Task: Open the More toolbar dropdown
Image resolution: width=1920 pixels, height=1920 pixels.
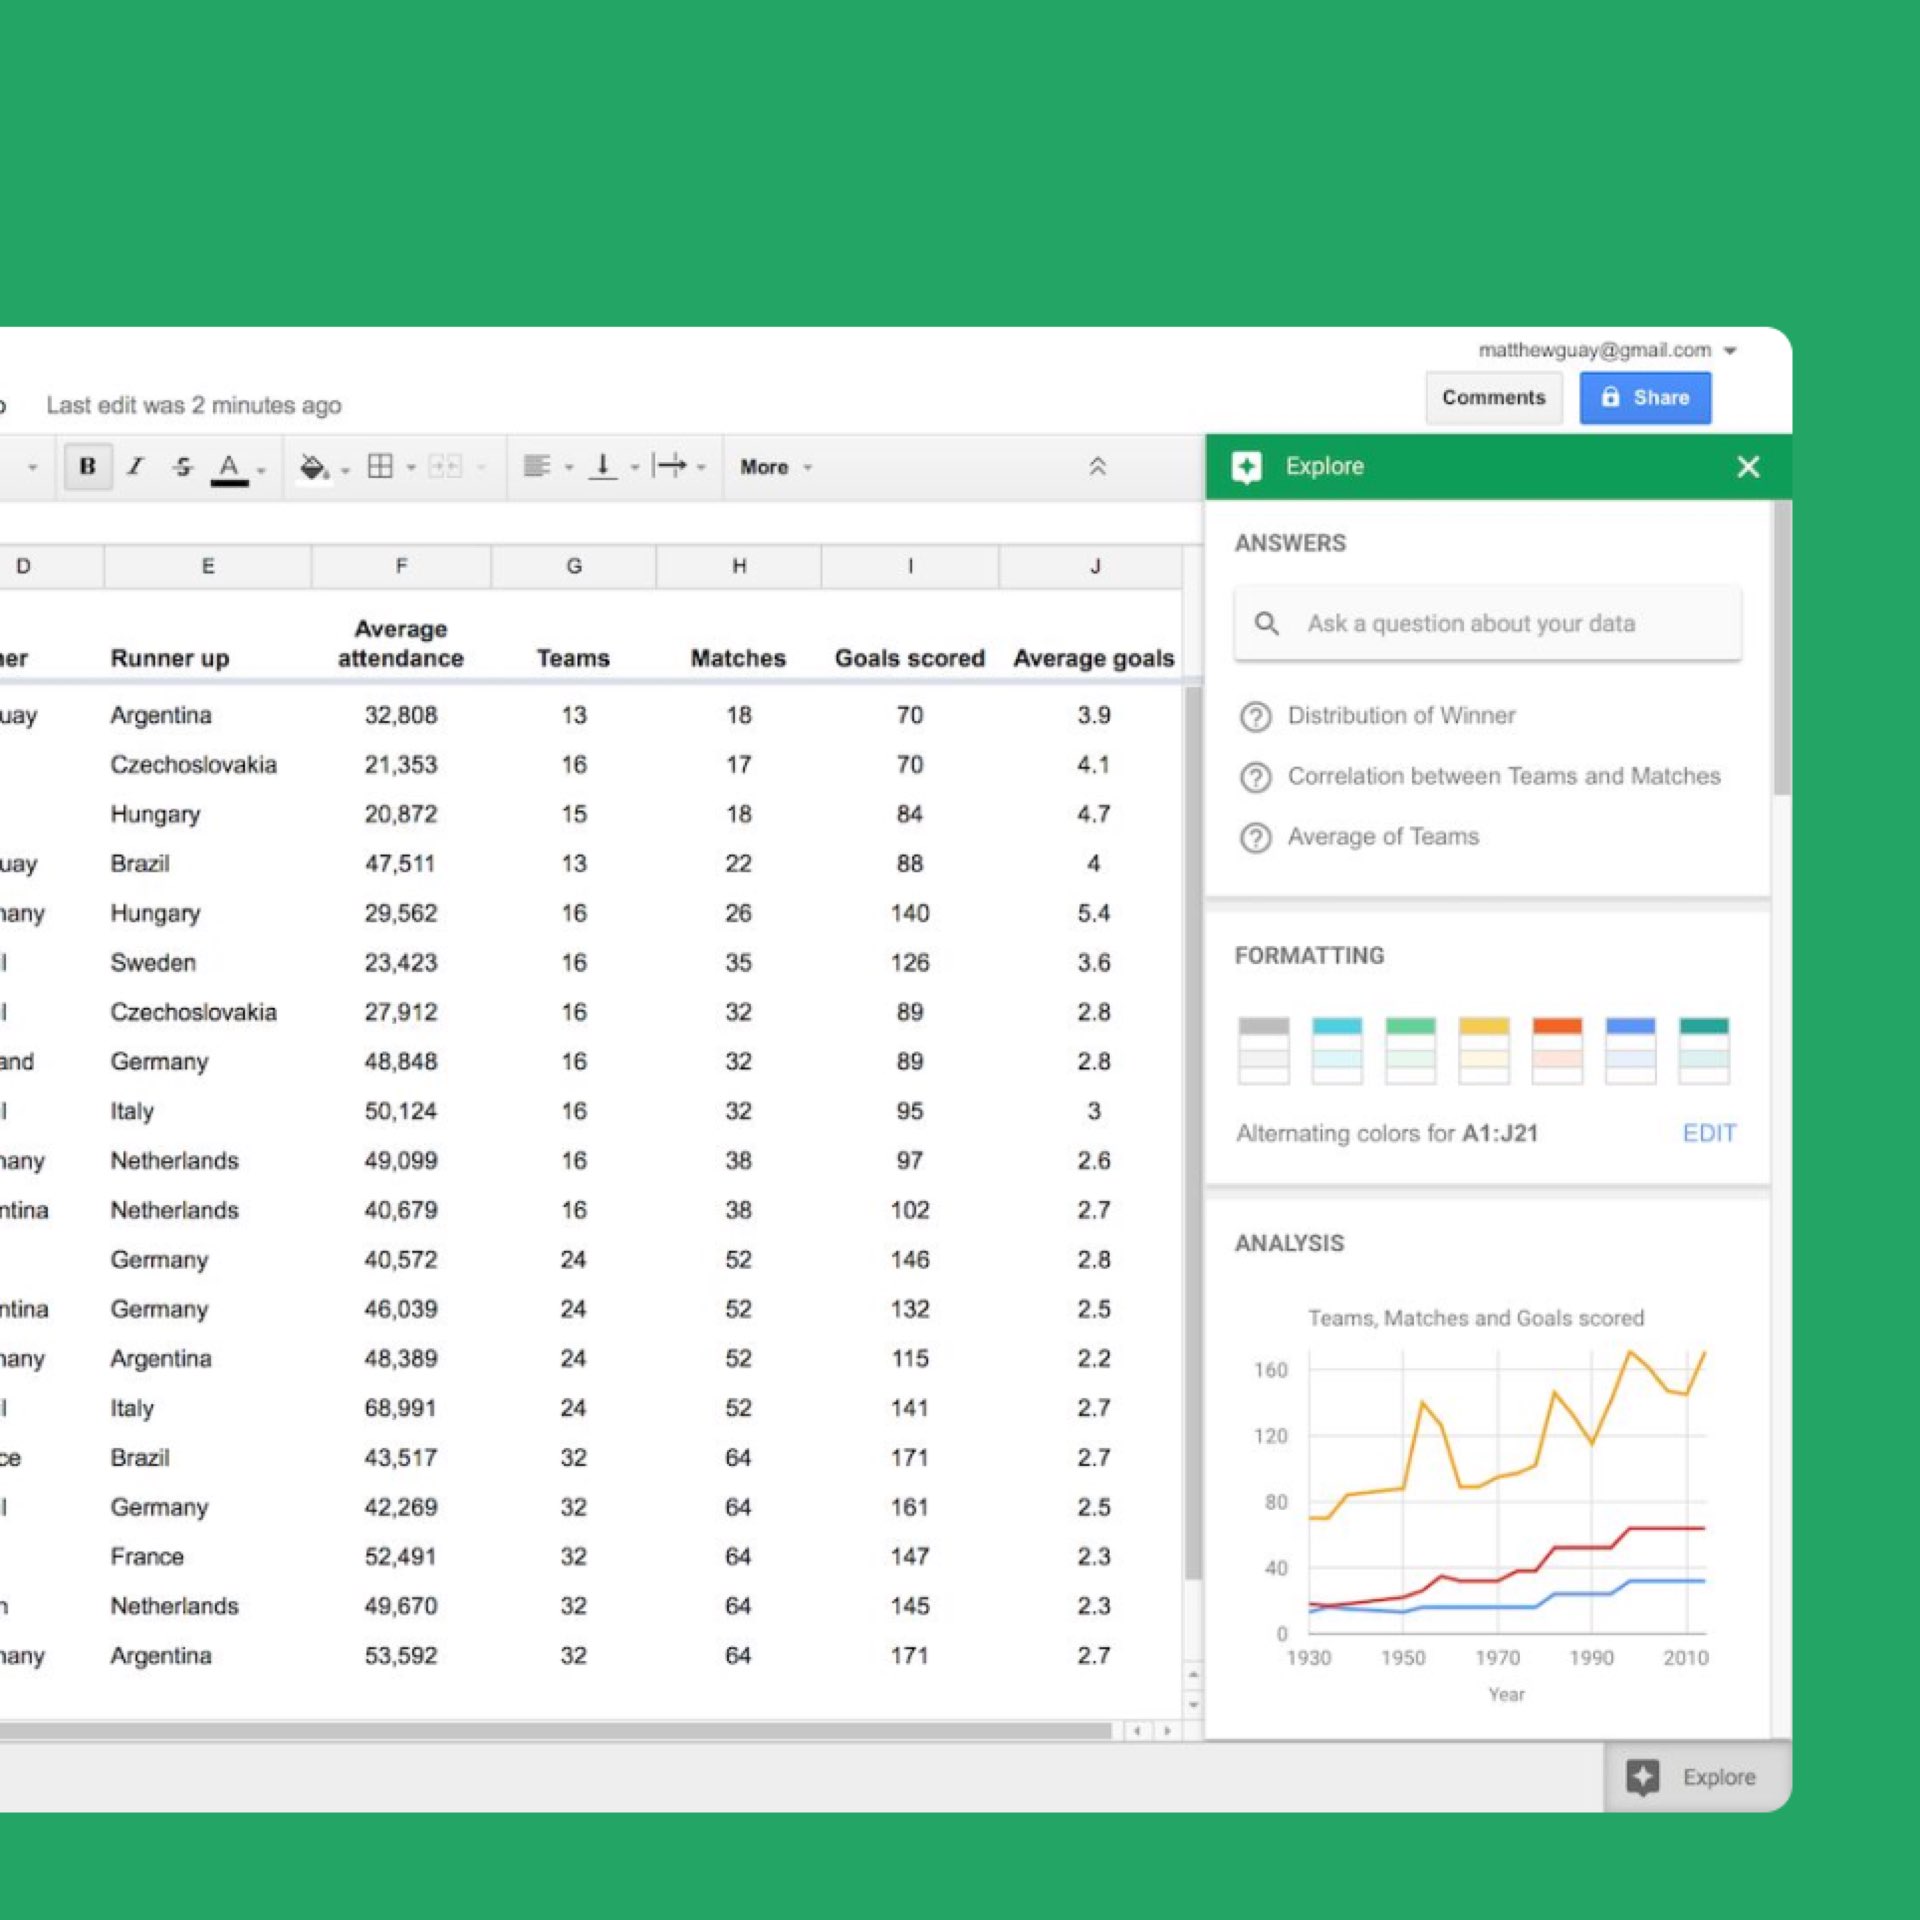Action: tap(770, 466)
